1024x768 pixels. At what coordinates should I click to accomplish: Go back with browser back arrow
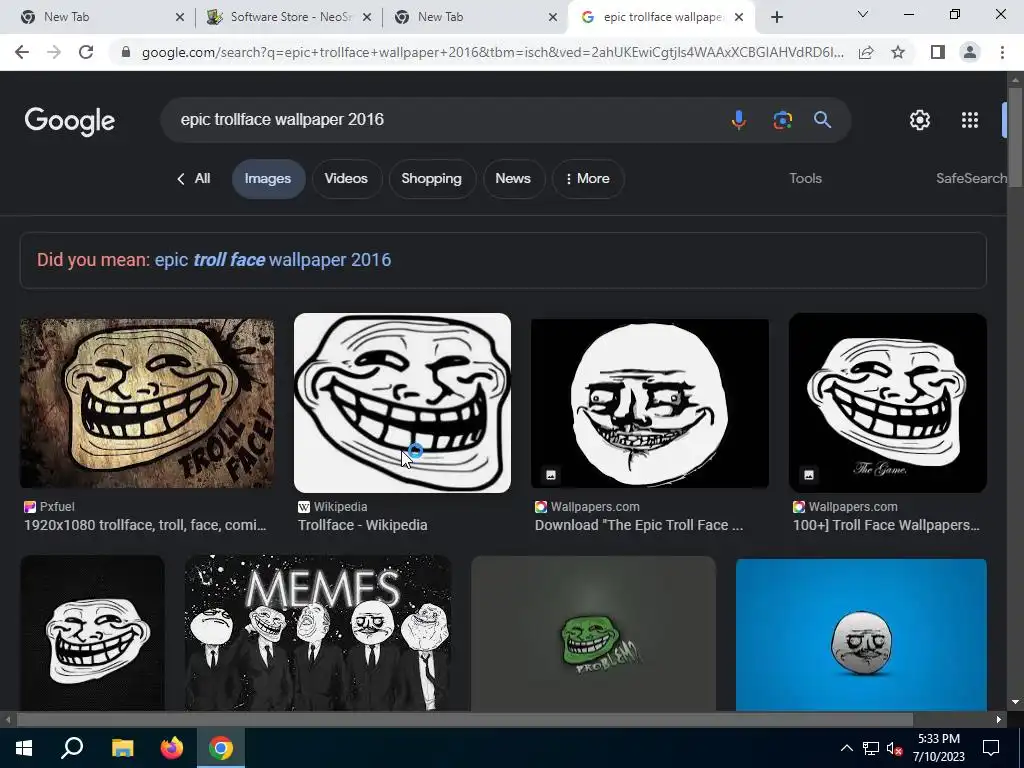[x=22, y=52]
